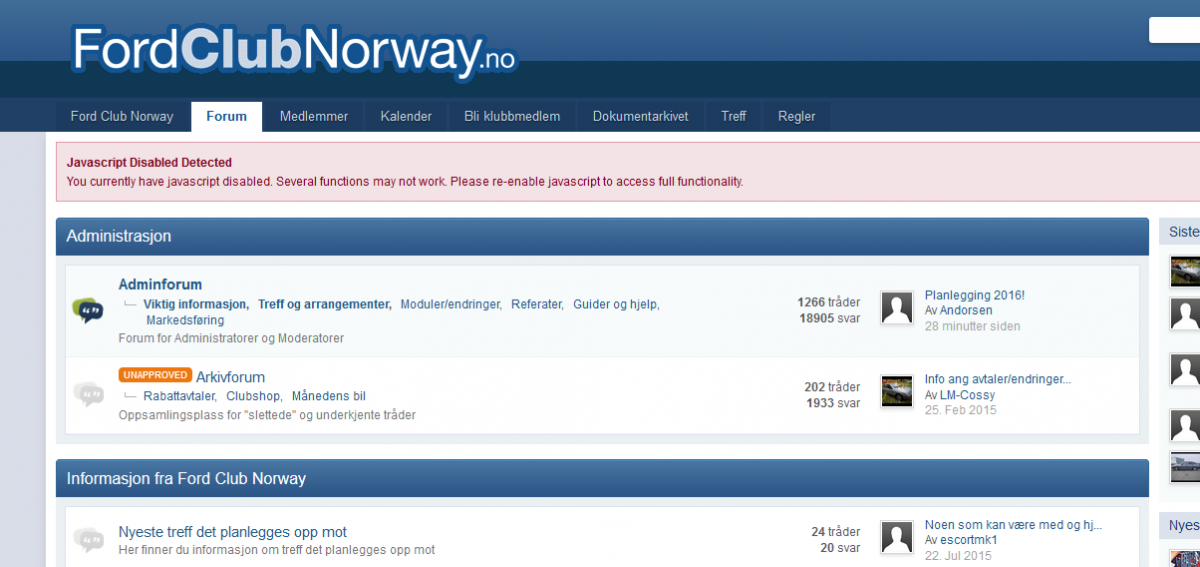Viewport: 1200px width, 567px height.
Task: View the profile of user LM-Cossy
Action: pyautogui.click(x=968, y=395)
